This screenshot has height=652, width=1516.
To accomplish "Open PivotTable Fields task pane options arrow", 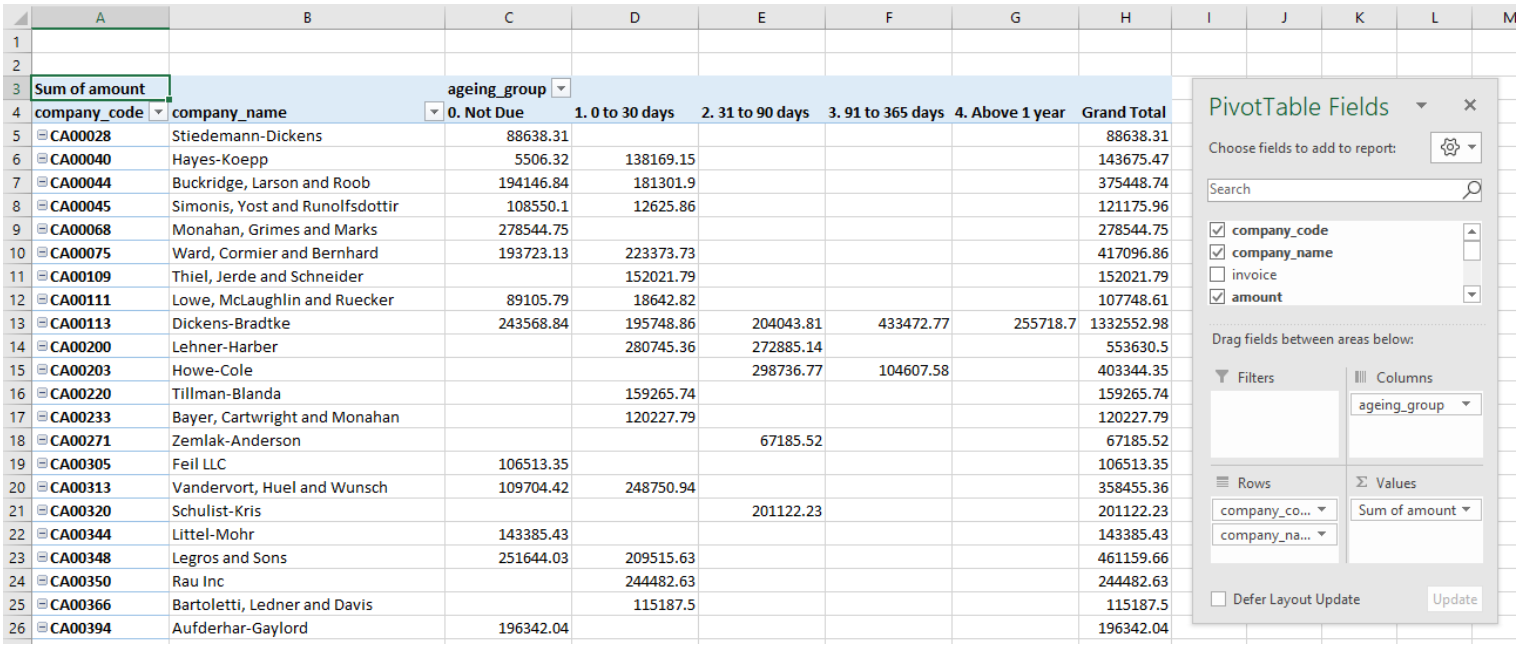I will coord(1421,106).
